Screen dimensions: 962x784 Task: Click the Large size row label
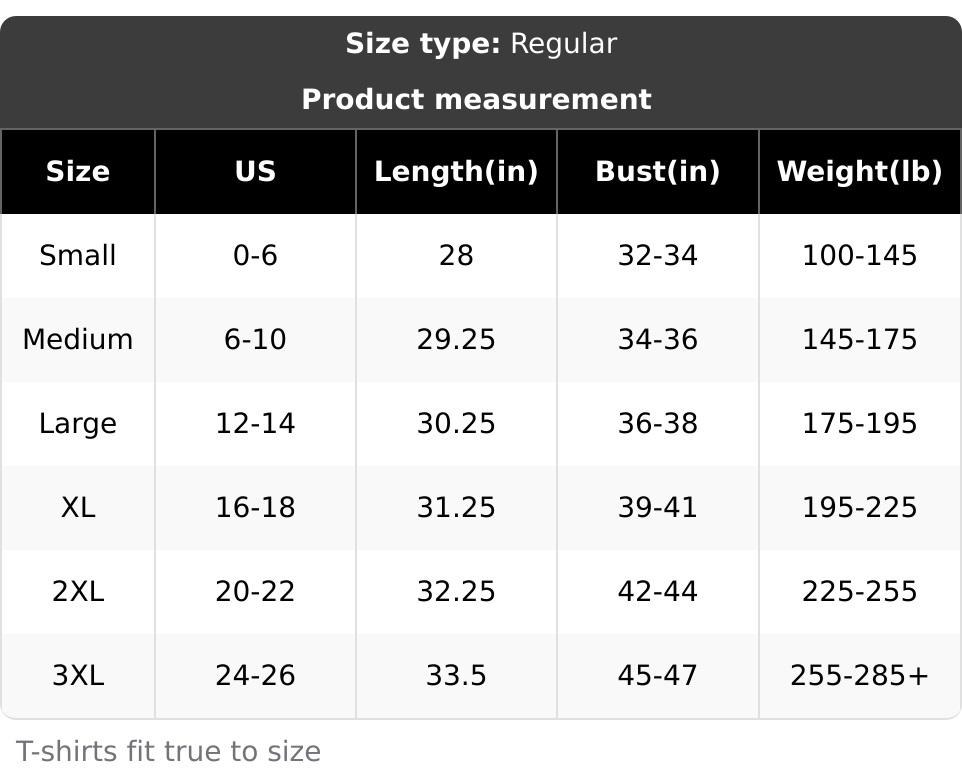point(78,424)
